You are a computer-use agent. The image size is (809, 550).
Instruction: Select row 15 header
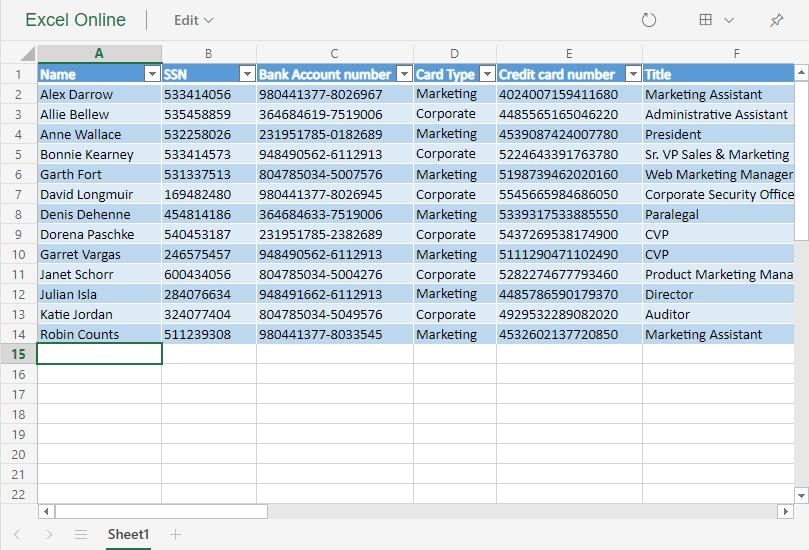pos(18,354)
